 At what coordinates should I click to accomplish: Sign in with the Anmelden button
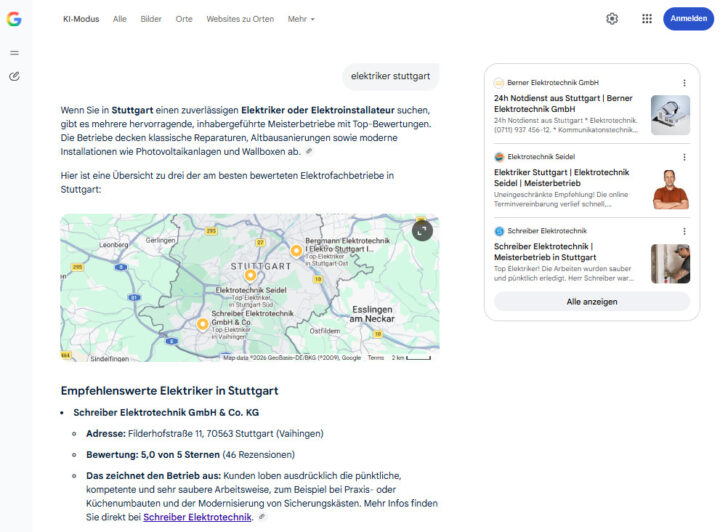coord(688,19)
